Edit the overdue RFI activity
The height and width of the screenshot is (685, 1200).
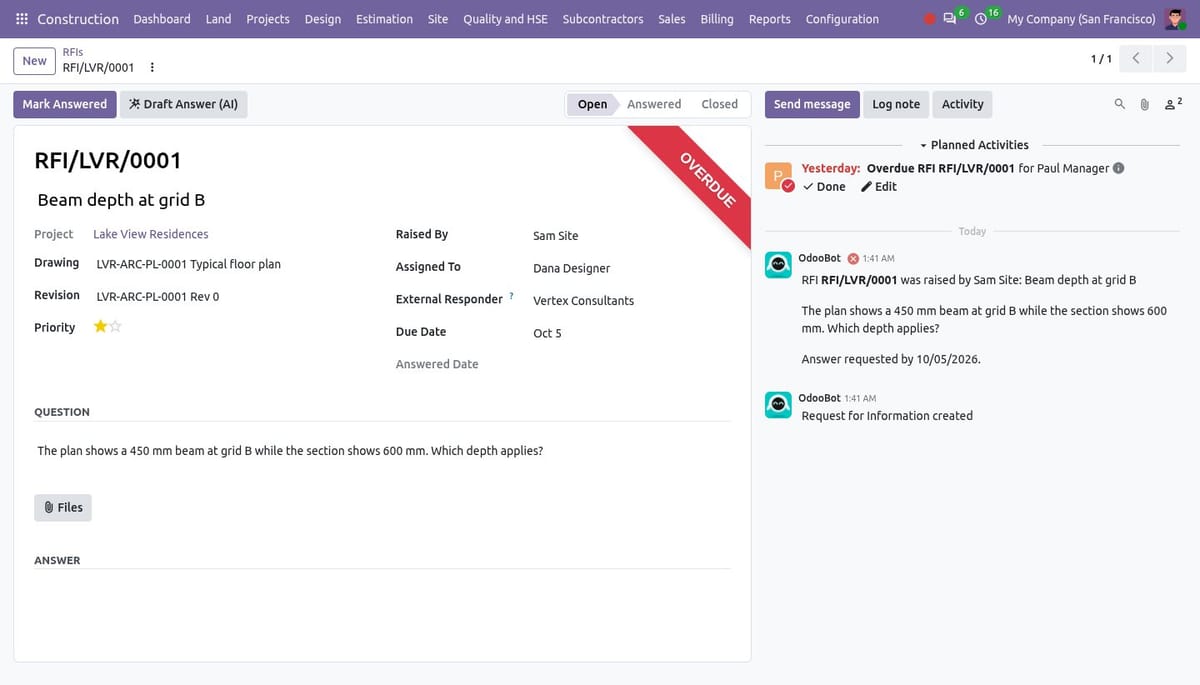click(879, 187)
